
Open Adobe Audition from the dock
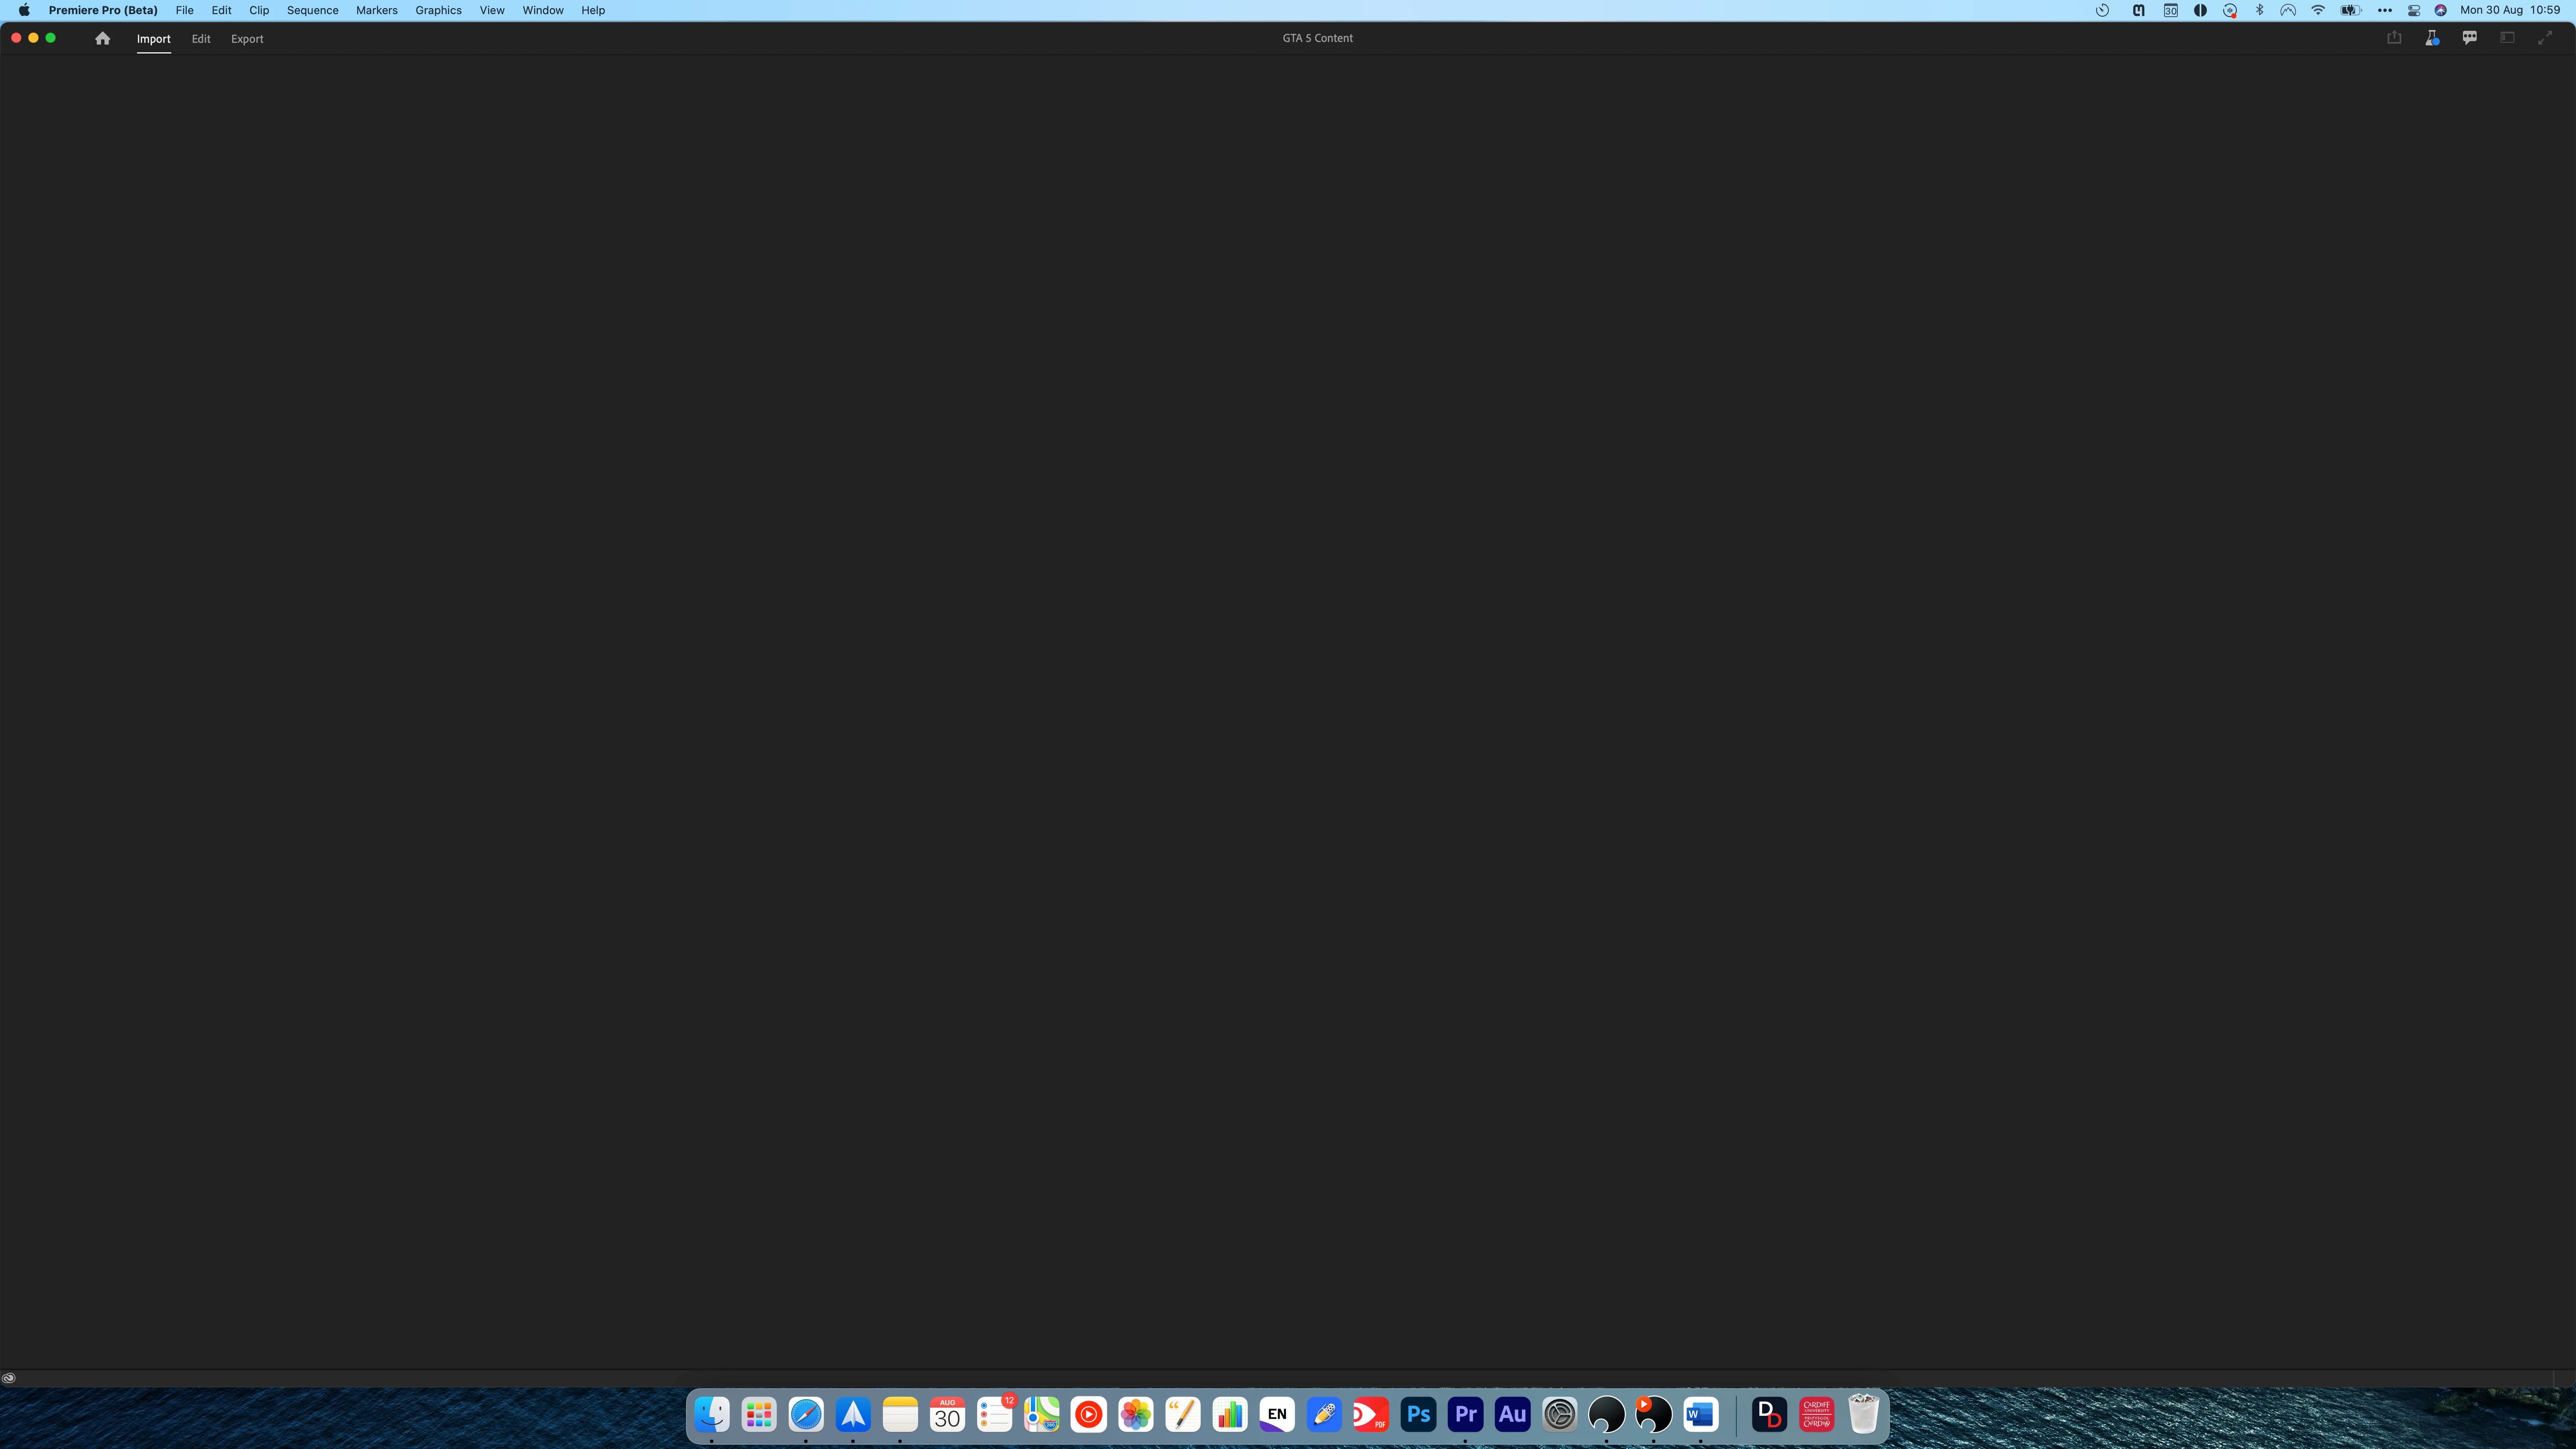pos(1512,1414)
